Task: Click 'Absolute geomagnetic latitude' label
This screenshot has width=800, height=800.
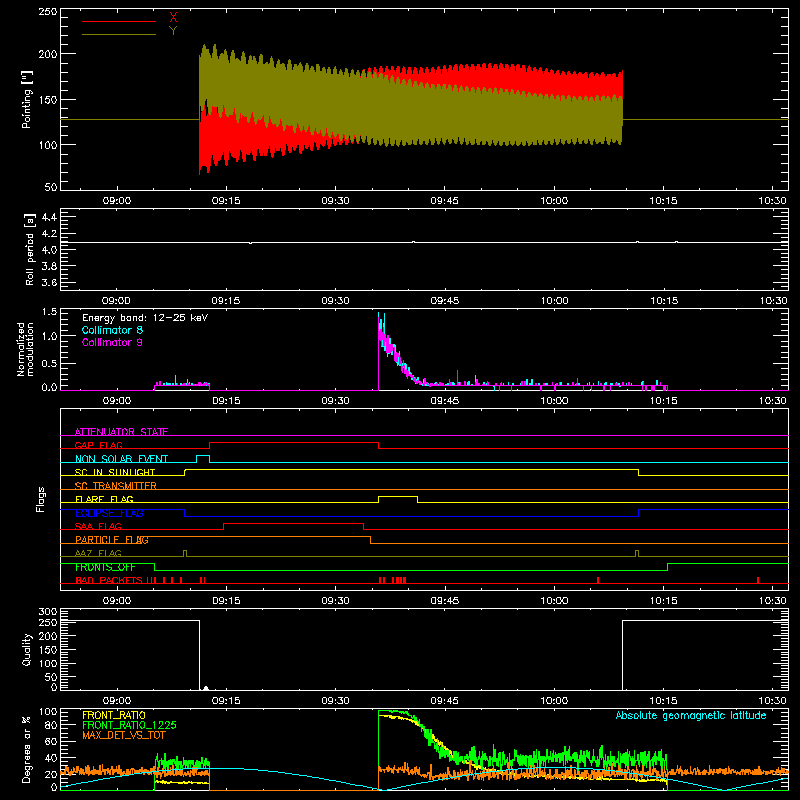Action: (691, 715)
